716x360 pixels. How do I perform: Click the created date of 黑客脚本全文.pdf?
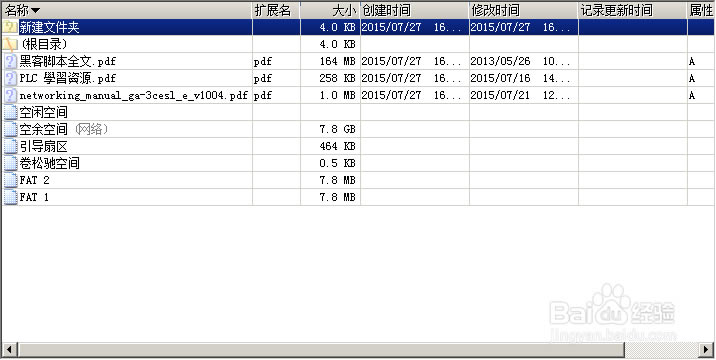[411, 61]
